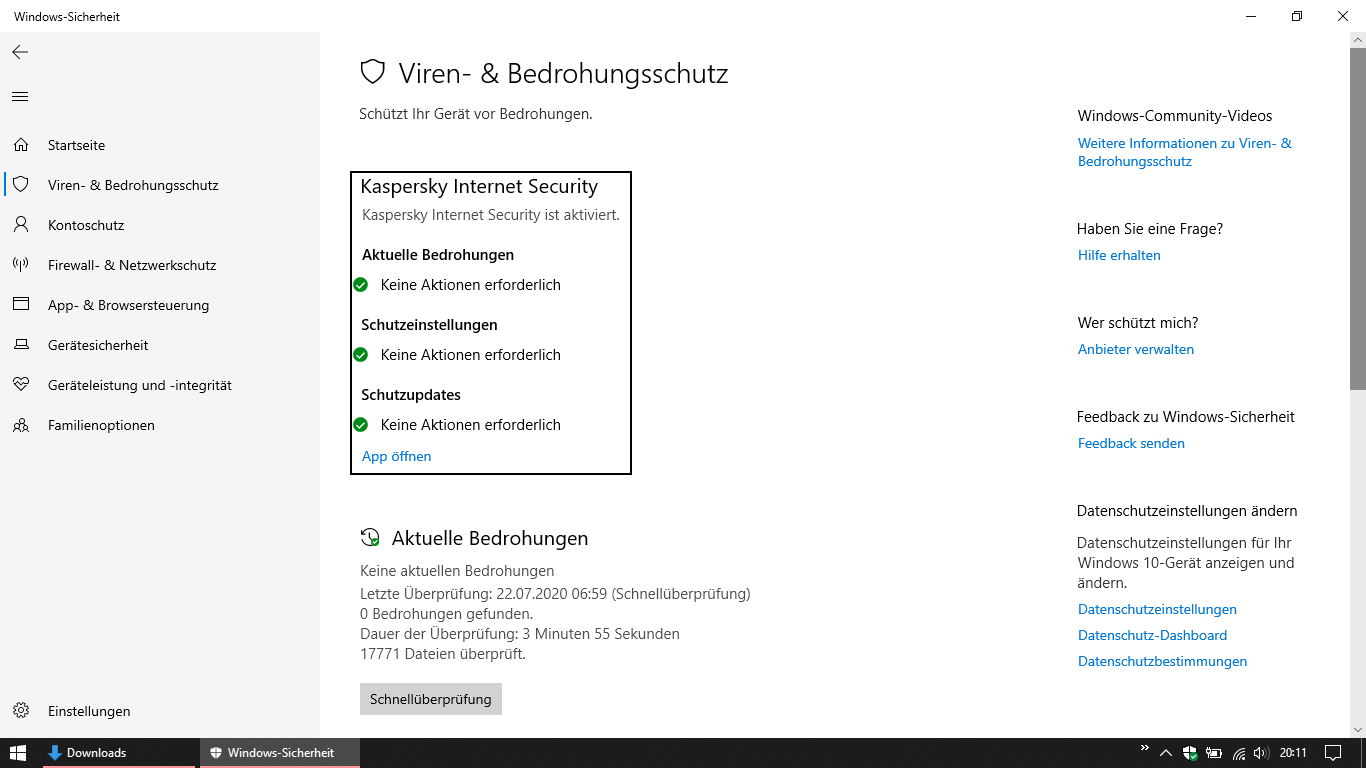
Task: Open Wi-Fi network tray icon
Action: click(x=1239, y=753)
